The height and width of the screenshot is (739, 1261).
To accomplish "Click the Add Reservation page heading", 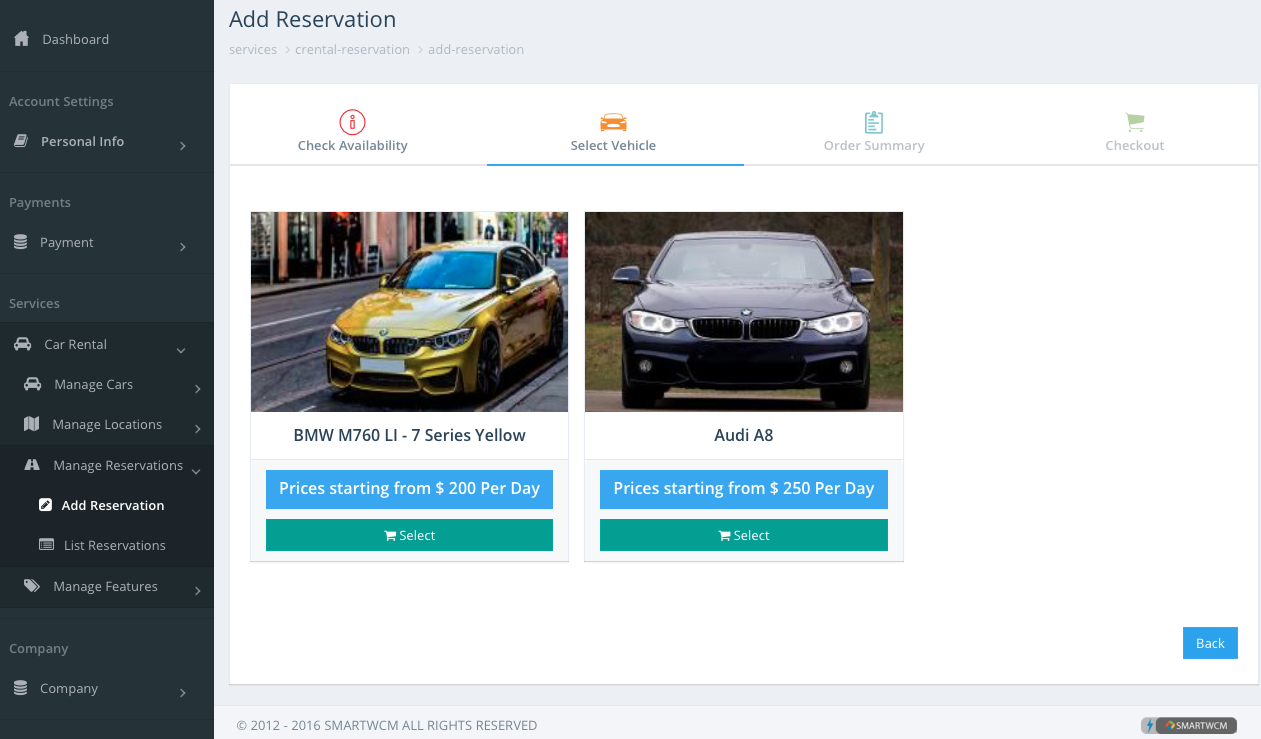I will tap(312, 19).
